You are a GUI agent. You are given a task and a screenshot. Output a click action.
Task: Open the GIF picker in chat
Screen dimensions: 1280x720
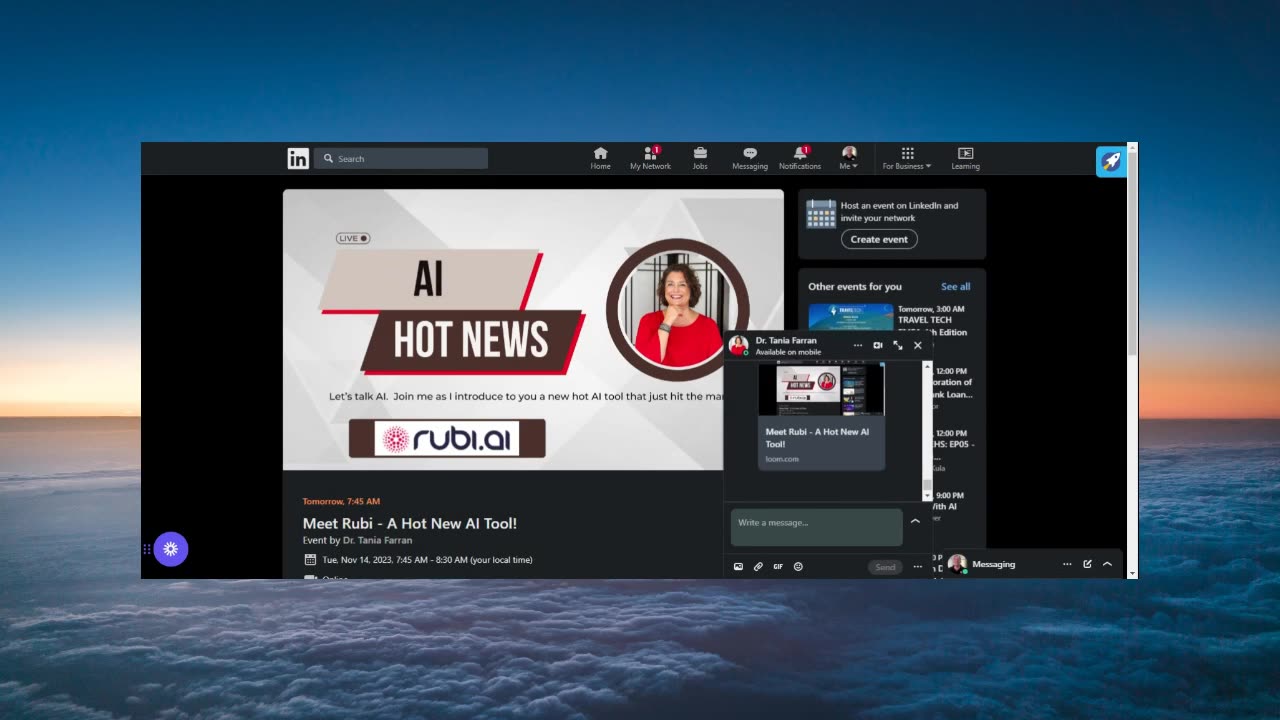click(x=778, y=567)
